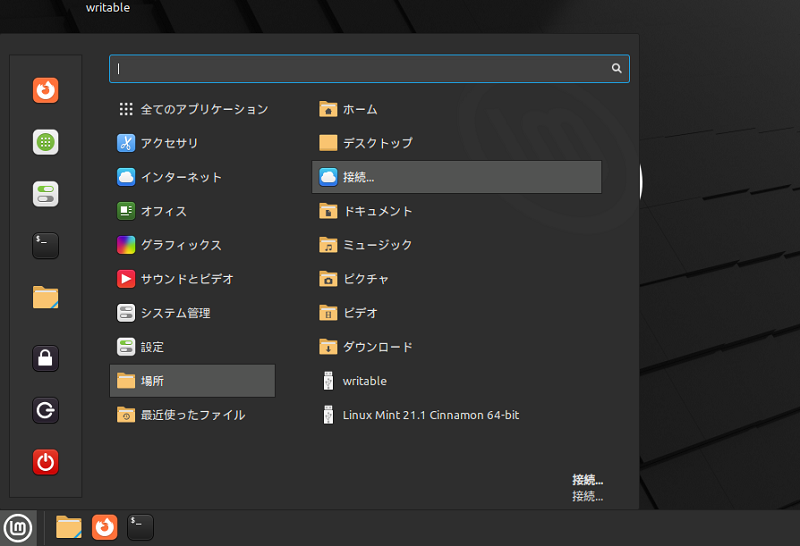The height and width of the screenshot is (546, 800).
Task: Open ホーム folder
Action: (x=457, y=109)
